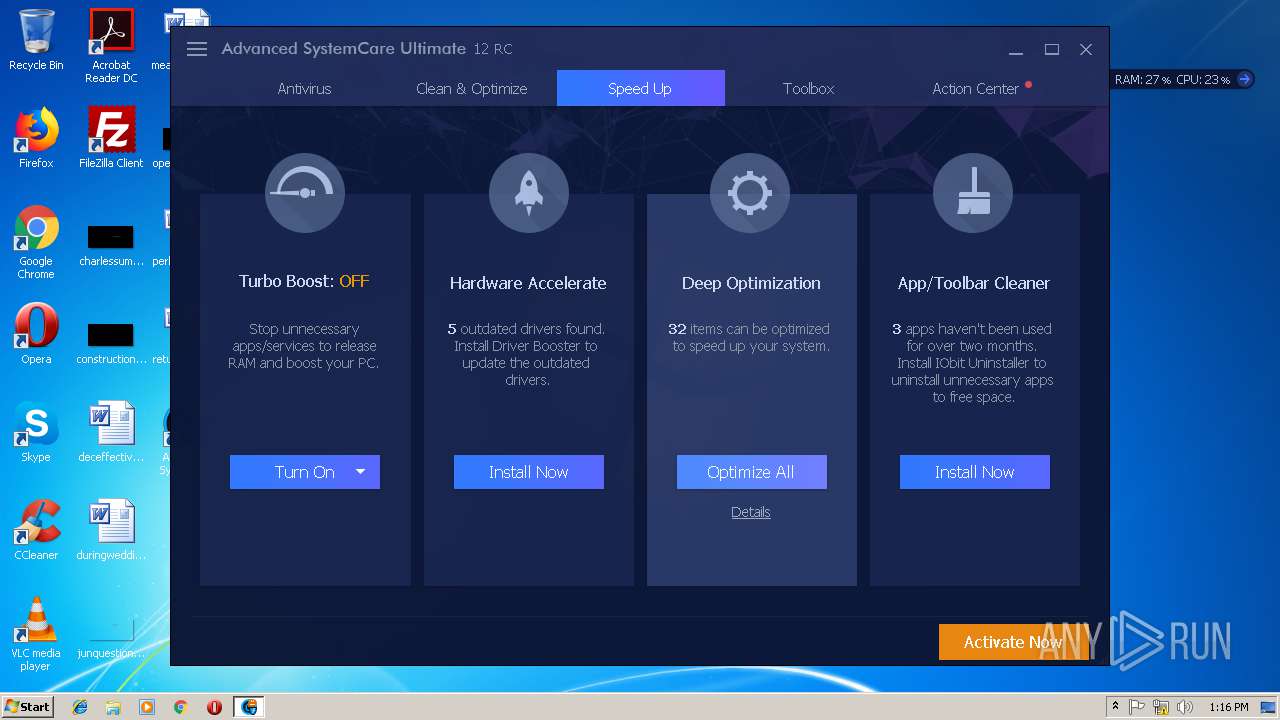Open Acrobat Reader DC desktop icon
Screen dimensions: 1280x720
point(111,46)
